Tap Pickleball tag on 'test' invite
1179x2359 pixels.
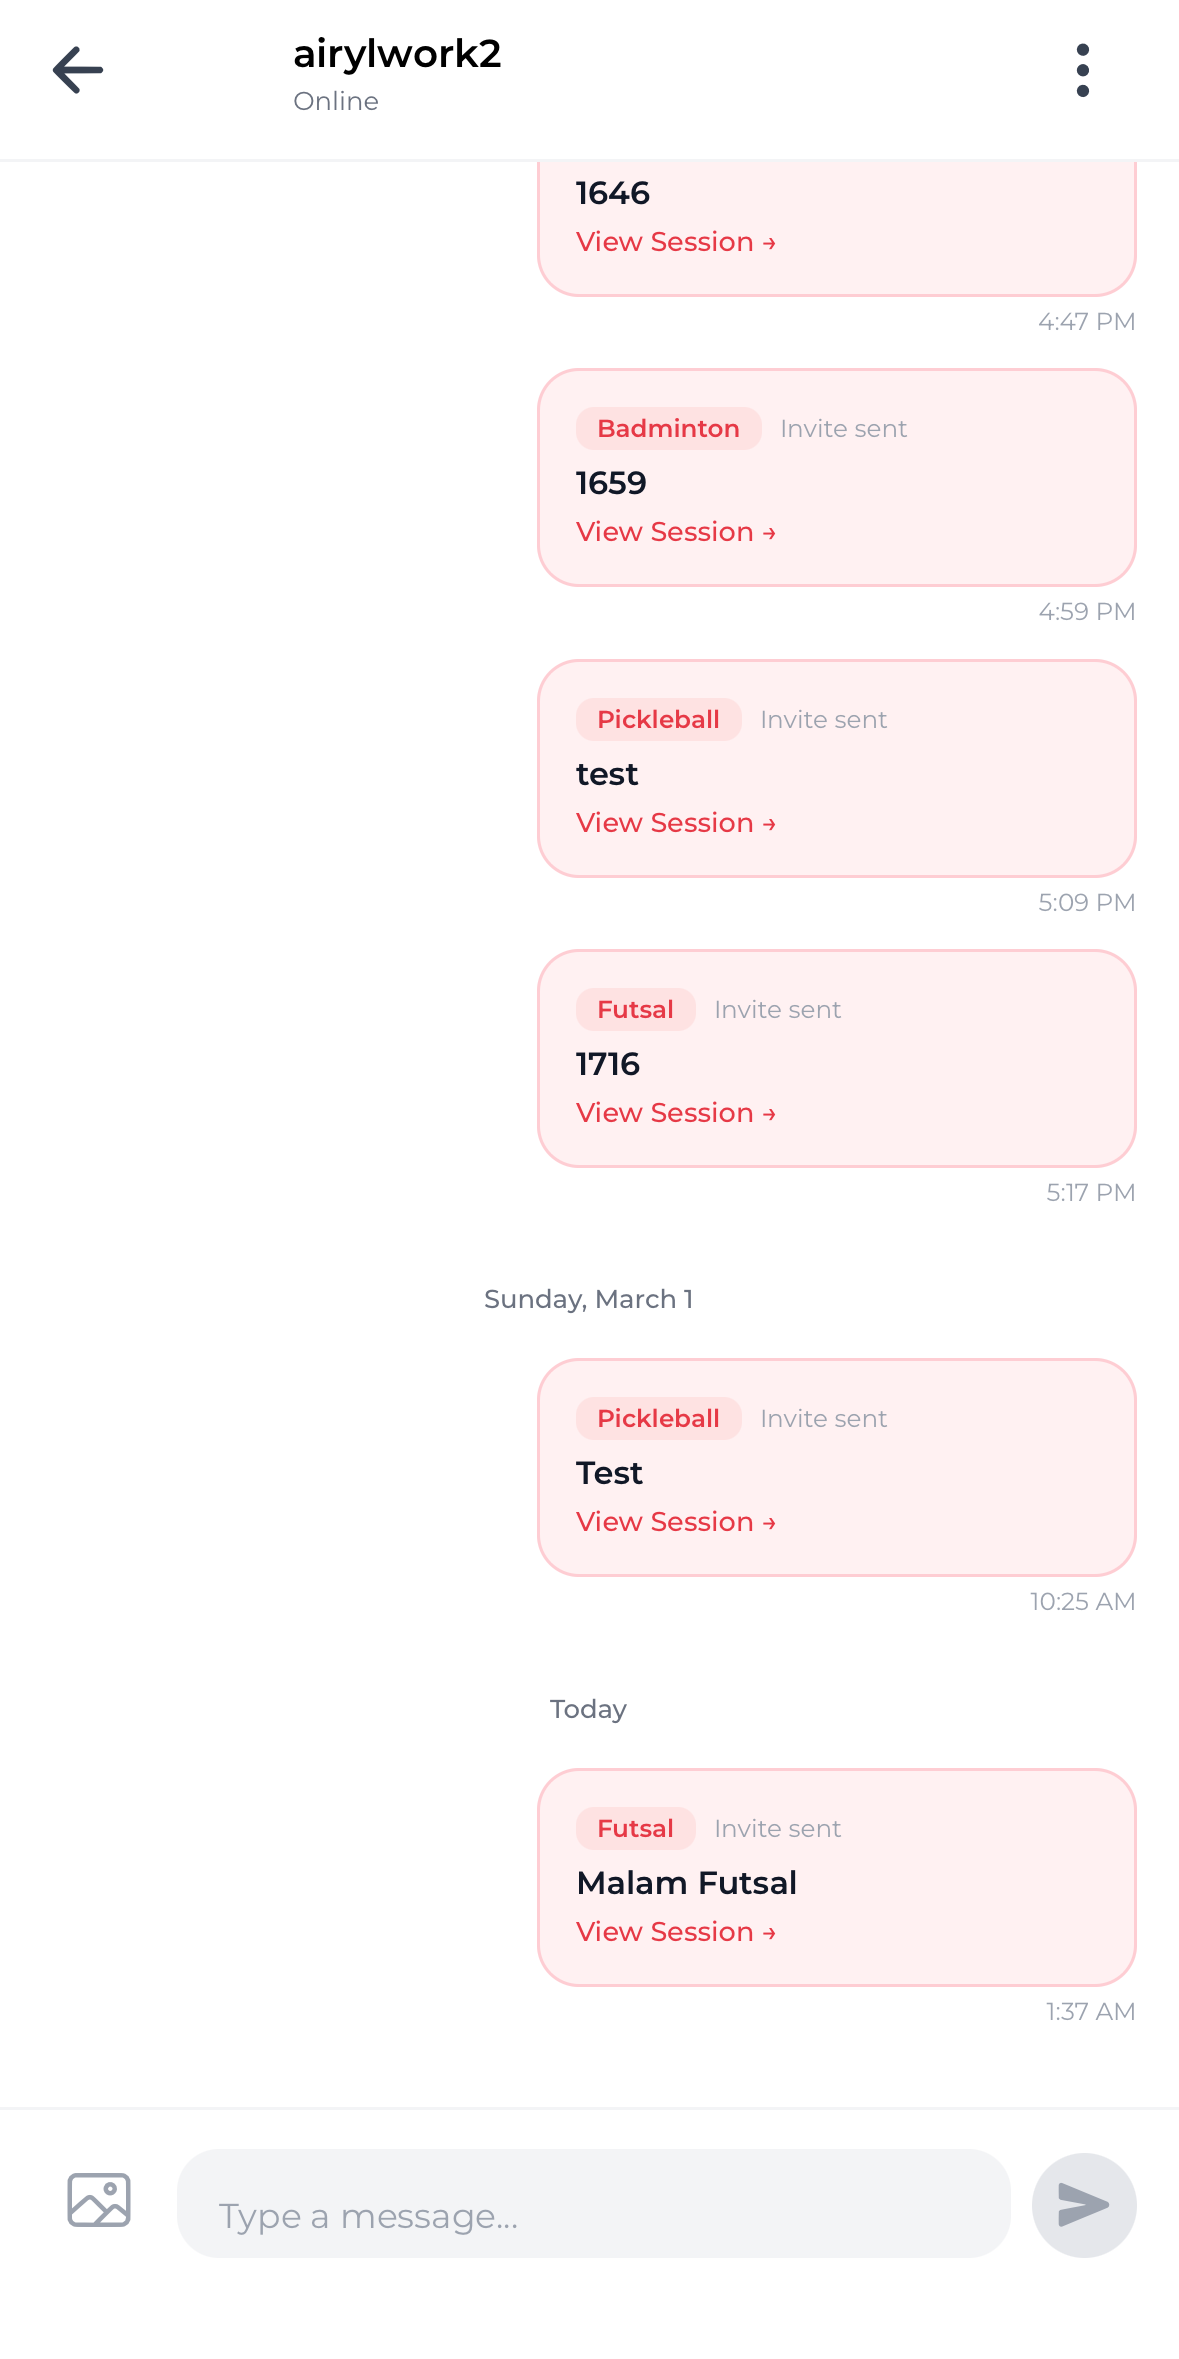658,720
